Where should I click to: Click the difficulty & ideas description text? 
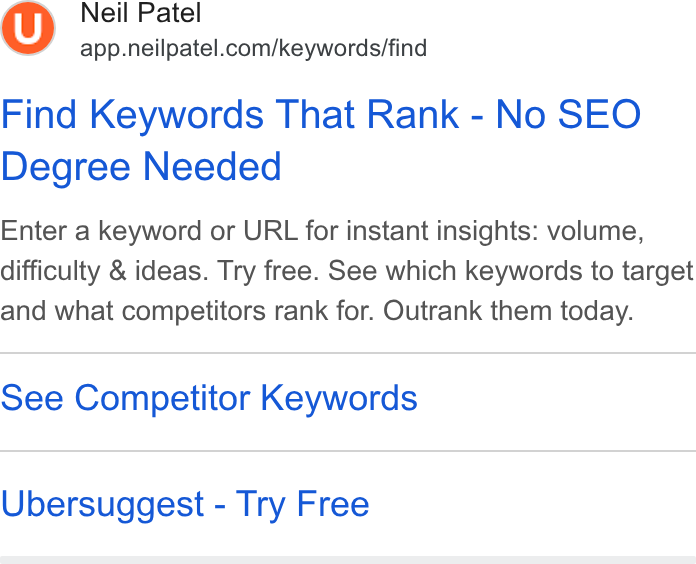[104, 271]
